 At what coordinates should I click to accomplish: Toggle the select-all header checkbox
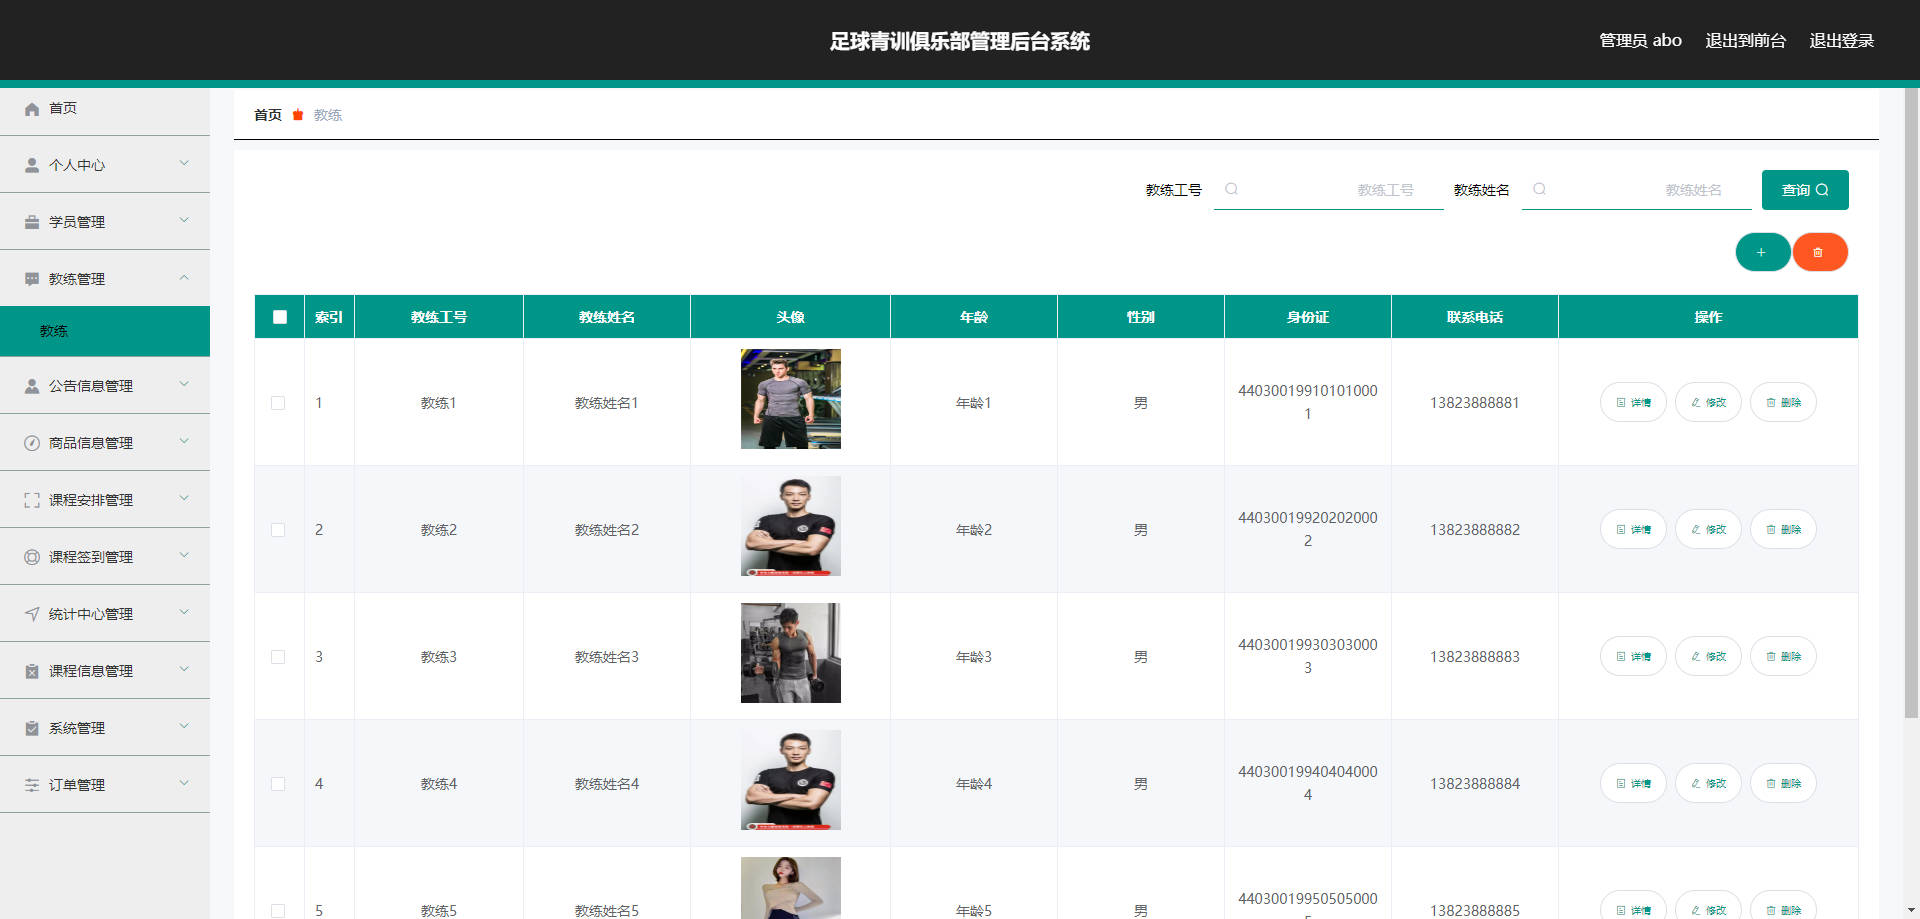point(280,317)
